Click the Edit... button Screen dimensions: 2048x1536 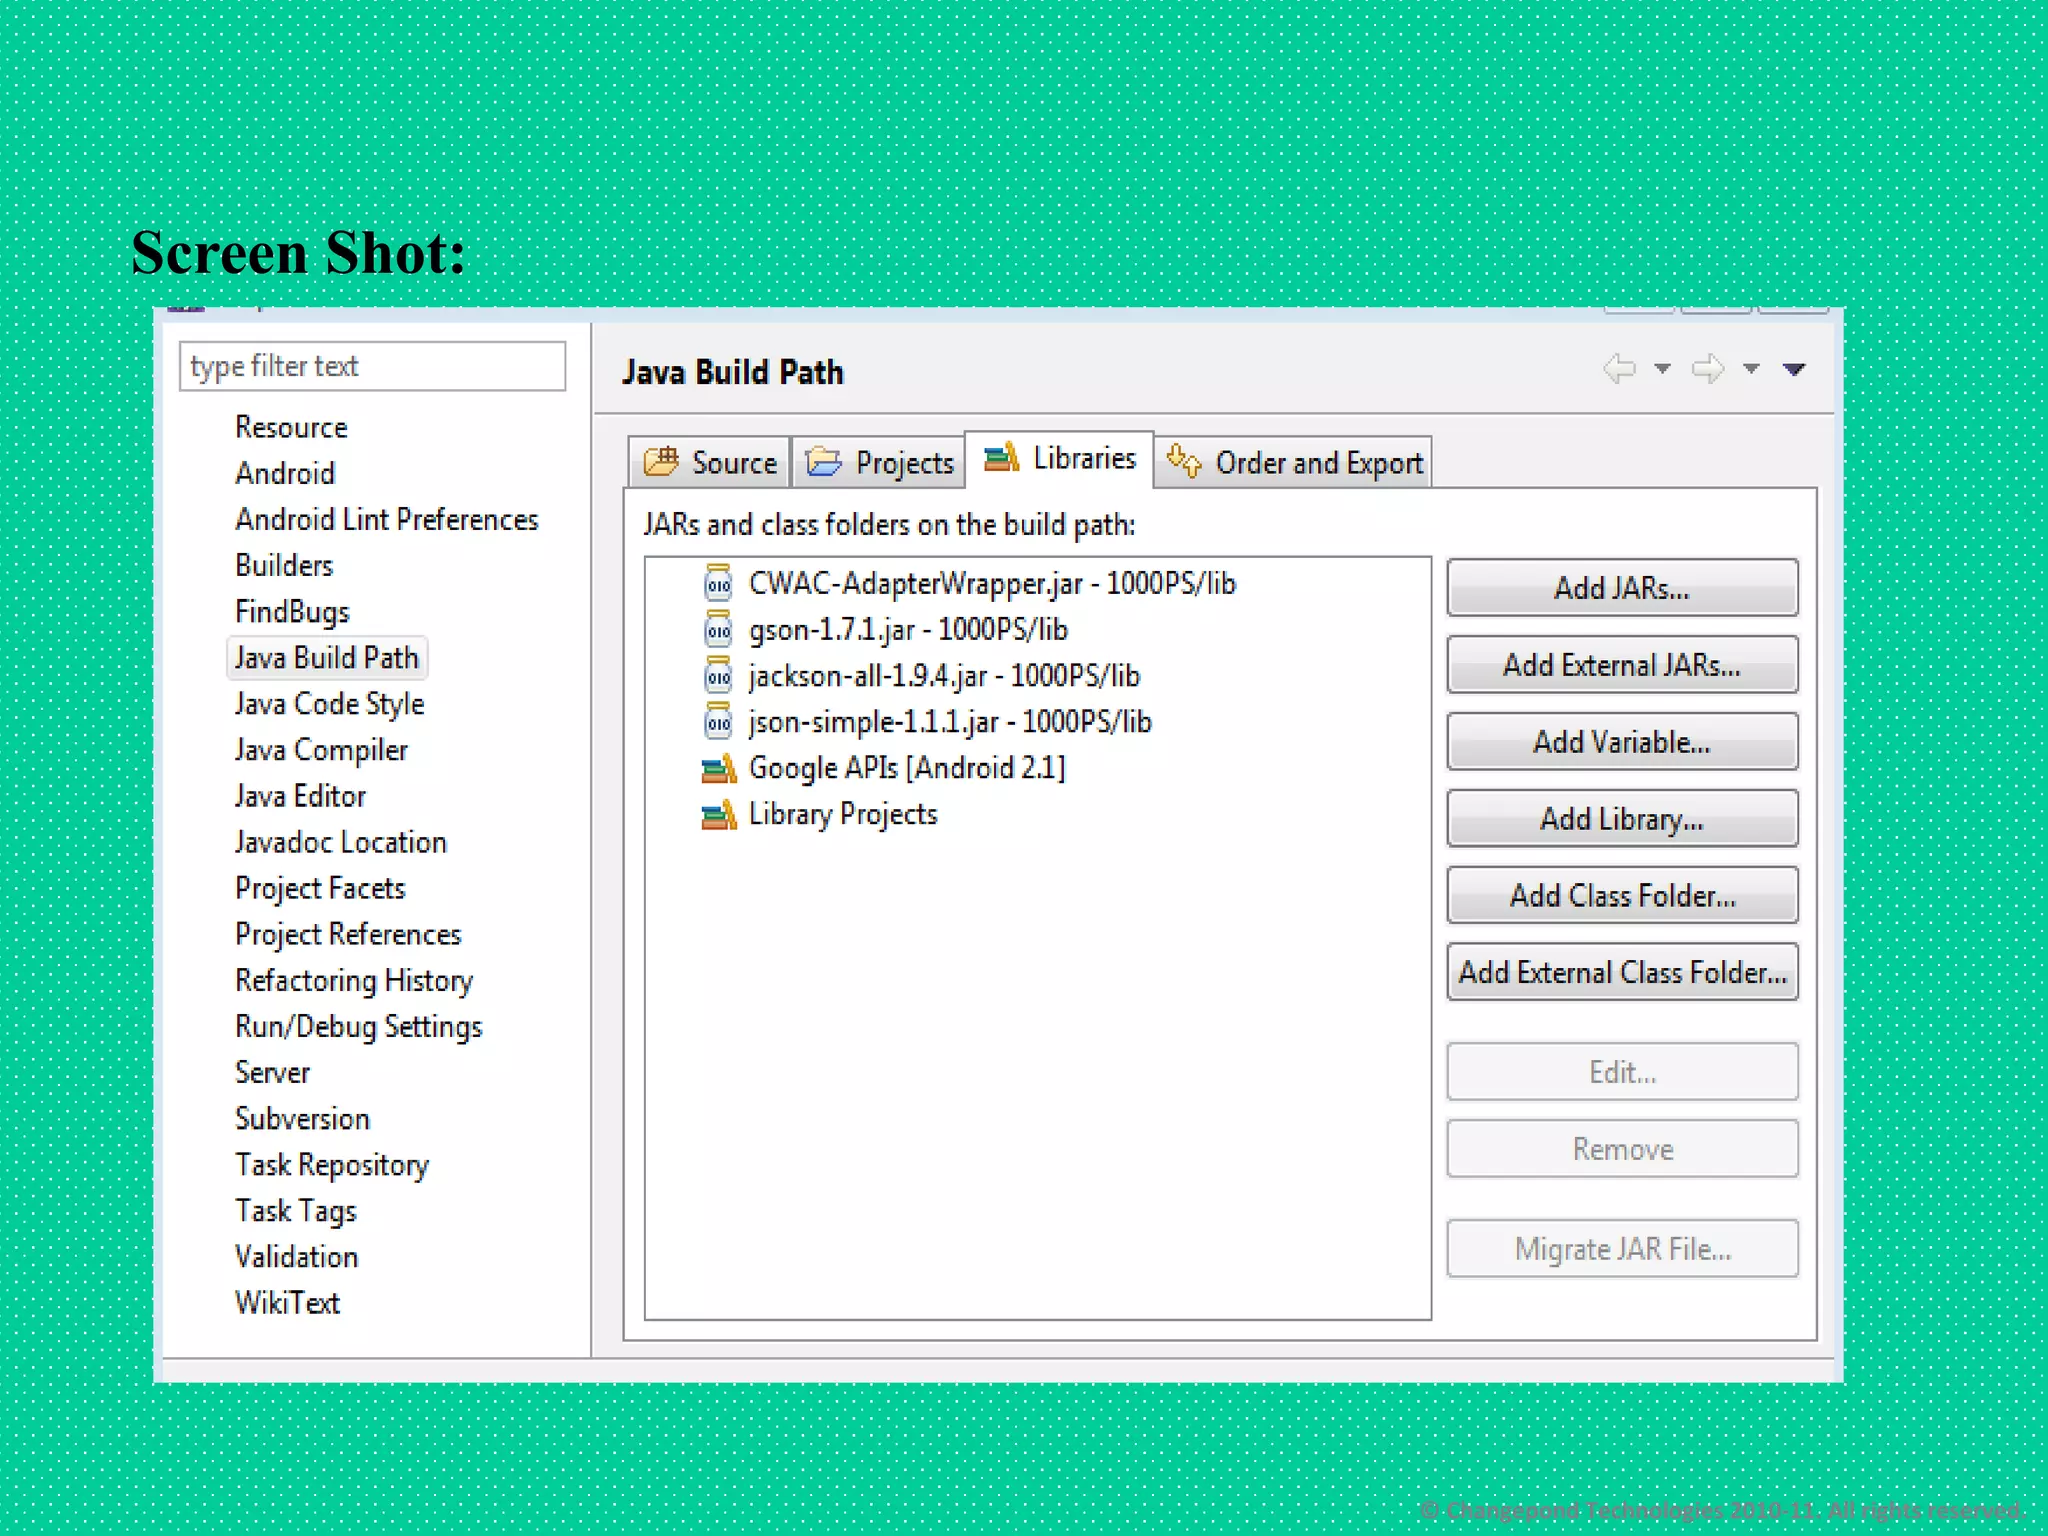pyautogui.click(x=1622, y=1072)
